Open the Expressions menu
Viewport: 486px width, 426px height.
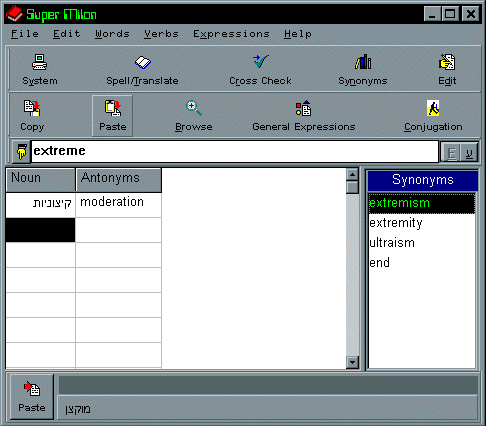[x=231, y=34]
